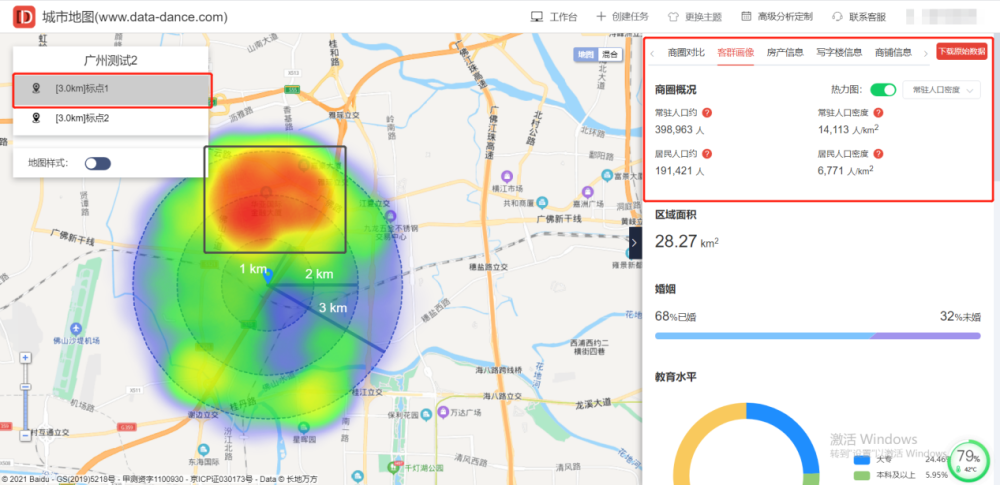Click the 工作台 monitor icon
The width and height of the screenshot is (1000, 485).
(537, 17)
